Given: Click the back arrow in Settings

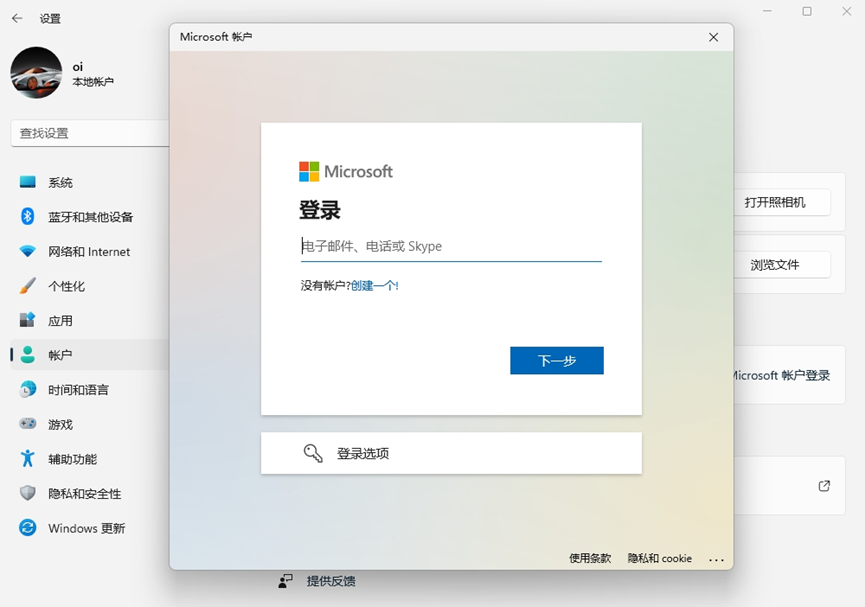Looking at the screenshot, I should 17,18.
